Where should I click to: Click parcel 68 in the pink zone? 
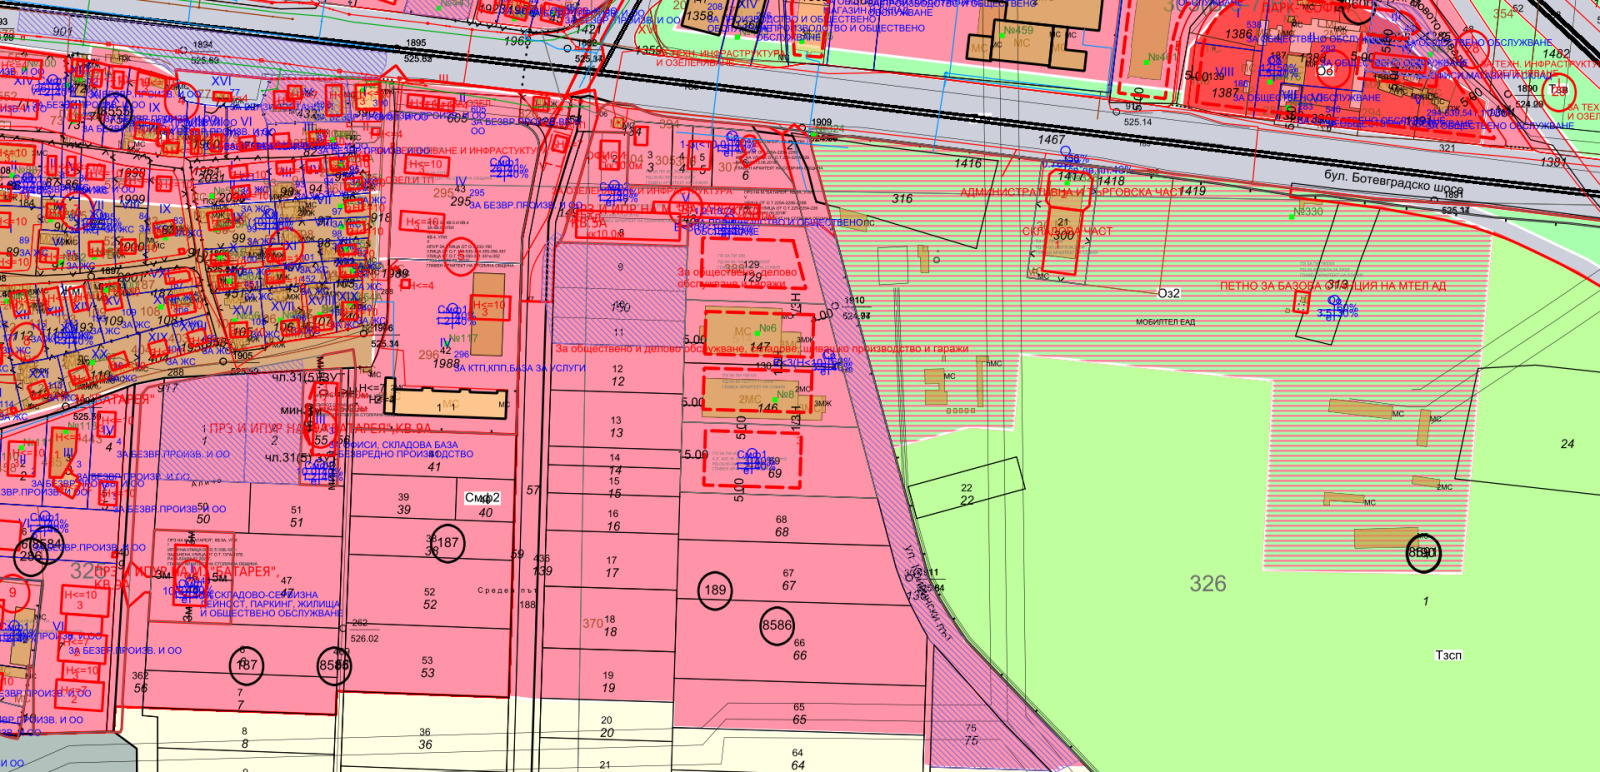tap(781, 526)
